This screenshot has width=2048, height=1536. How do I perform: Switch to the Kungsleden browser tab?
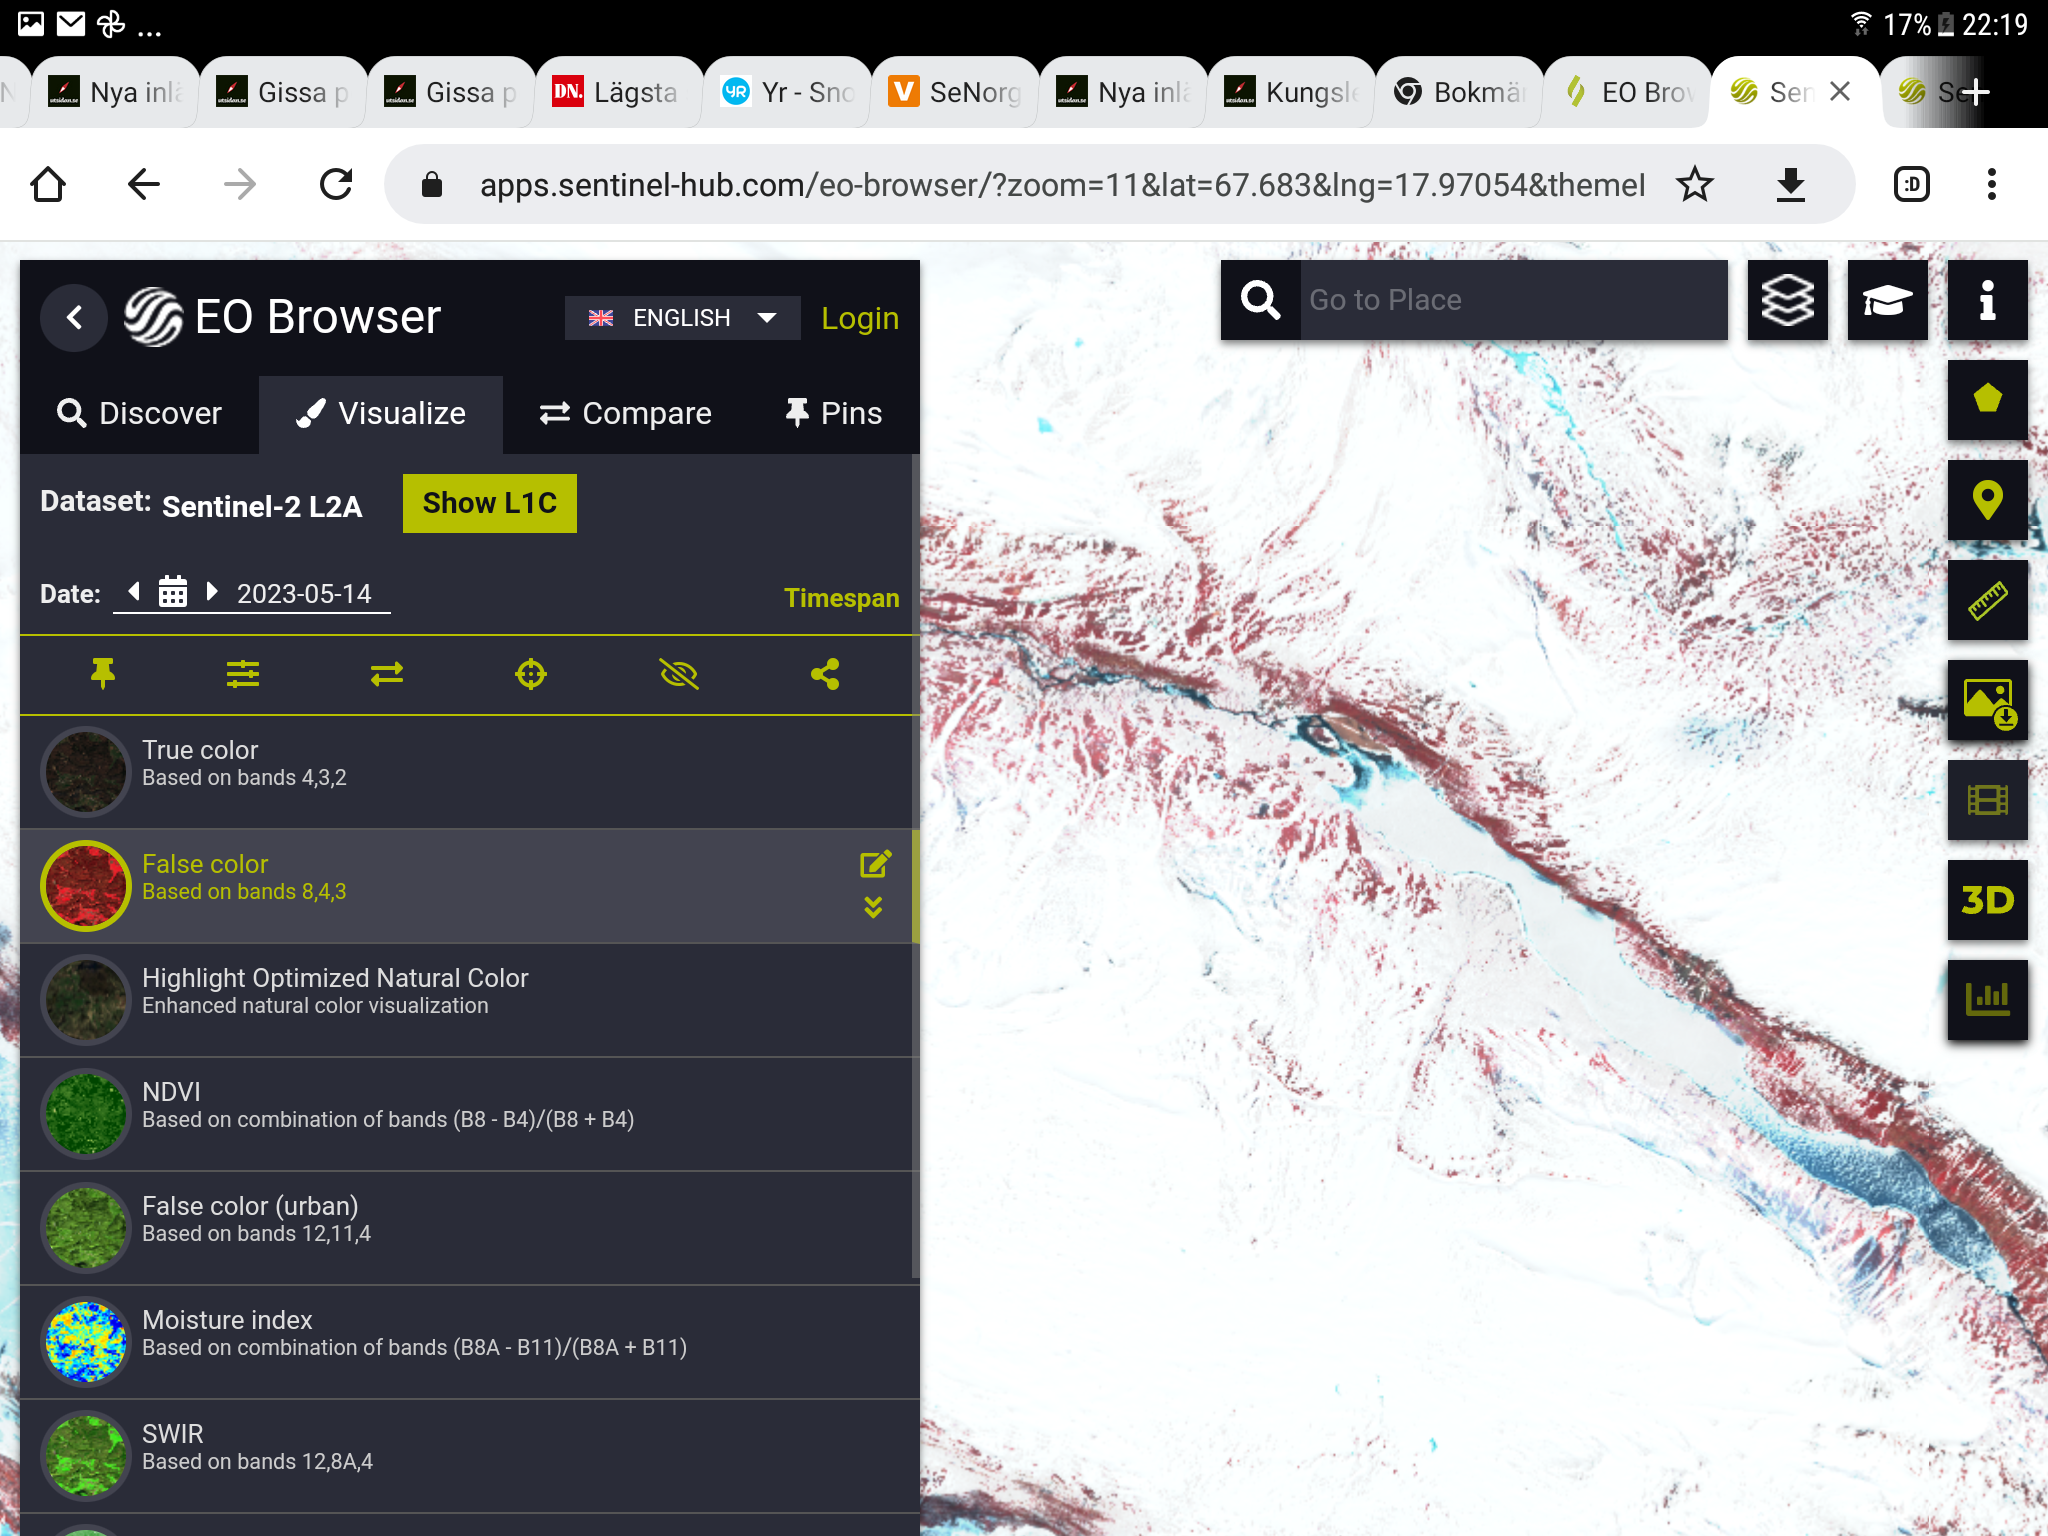(1292, 92)
